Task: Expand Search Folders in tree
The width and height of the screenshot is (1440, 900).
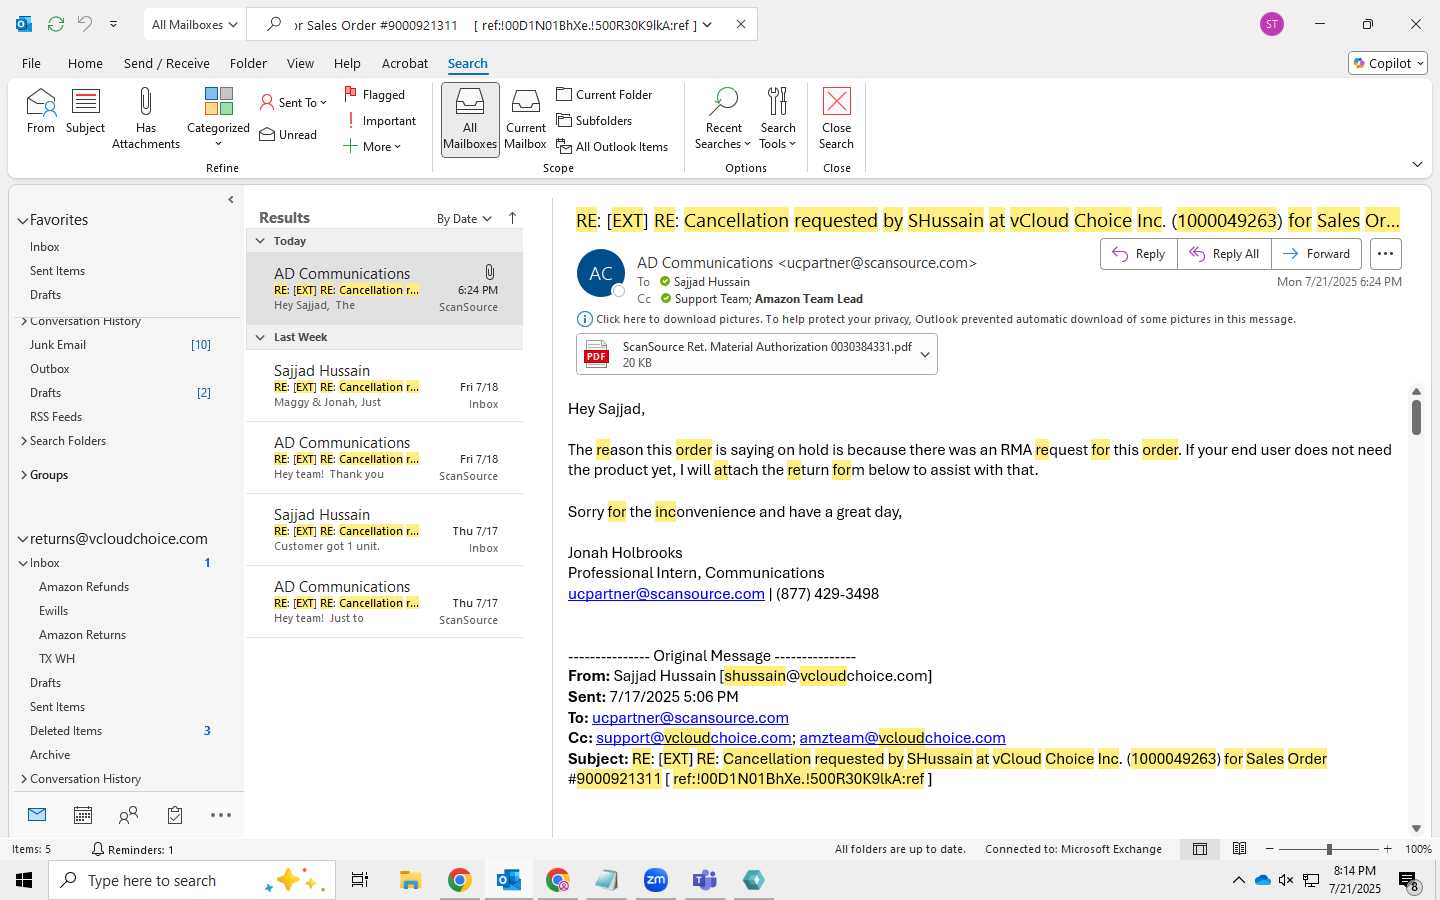Action: tap(24, 441)
